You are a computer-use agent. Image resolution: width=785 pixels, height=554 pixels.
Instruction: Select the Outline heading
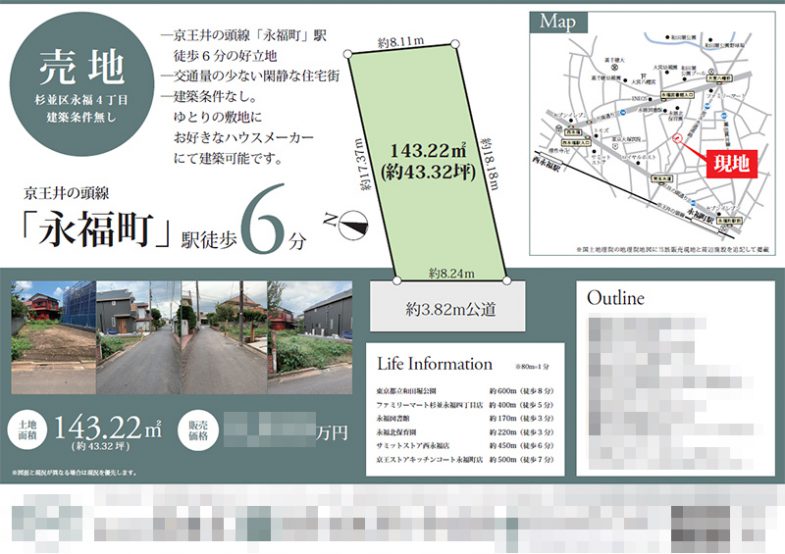[616, 298]
